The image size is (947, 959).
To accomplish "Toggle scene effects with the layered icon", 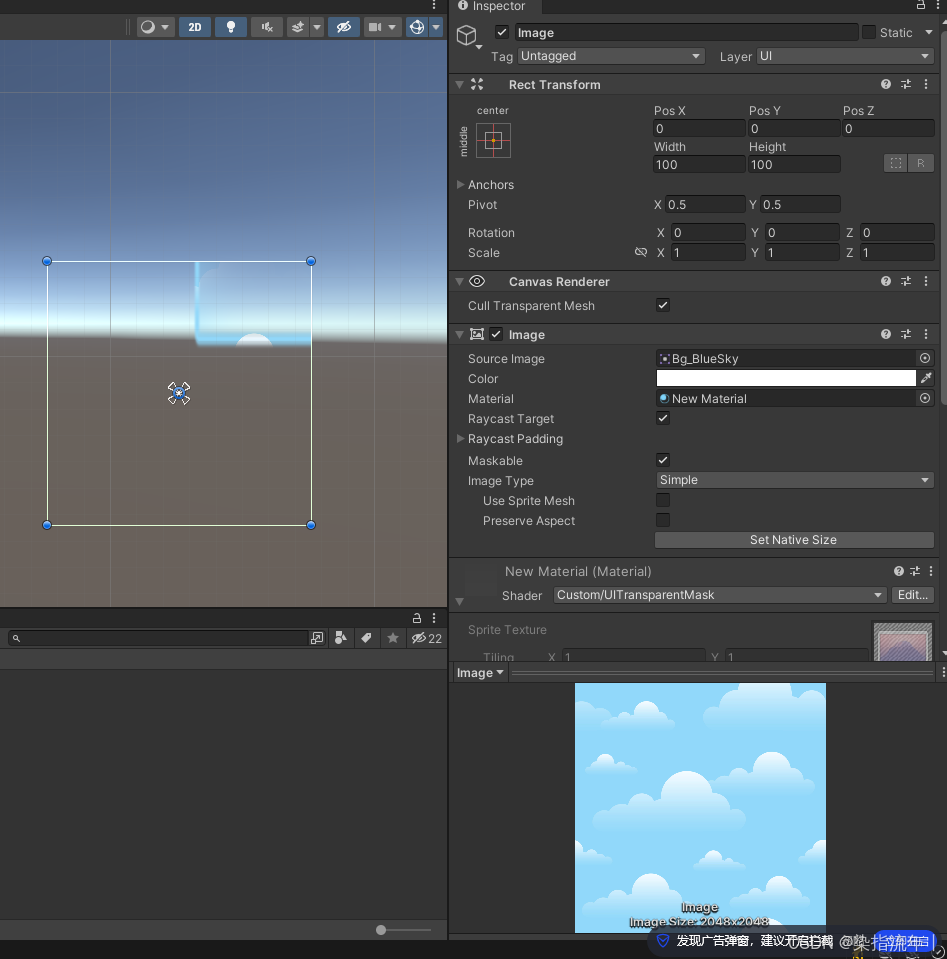I will (300, 27).
